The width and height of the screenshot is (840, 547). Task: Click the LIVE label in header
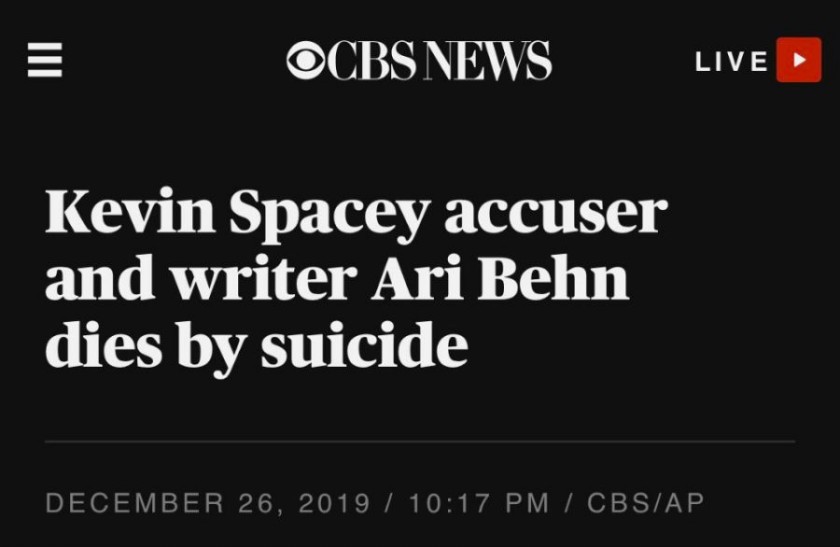(732, 61)
